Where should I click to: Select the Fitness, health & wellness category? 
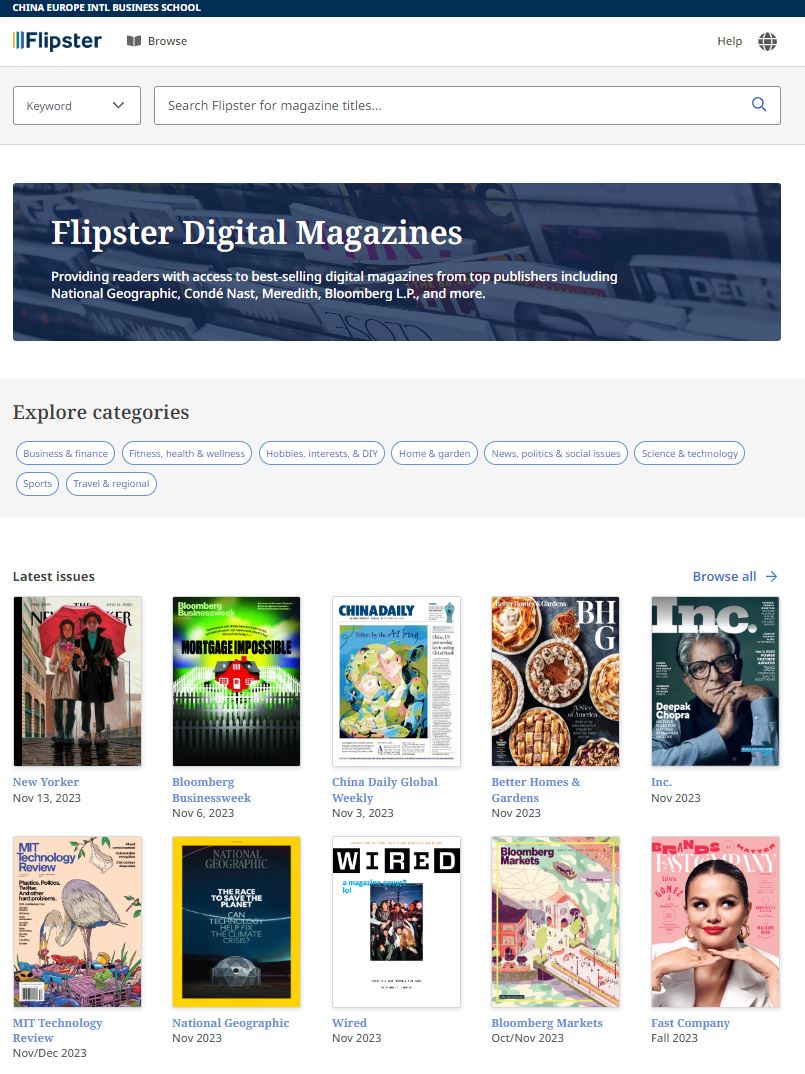click(187, 453)
